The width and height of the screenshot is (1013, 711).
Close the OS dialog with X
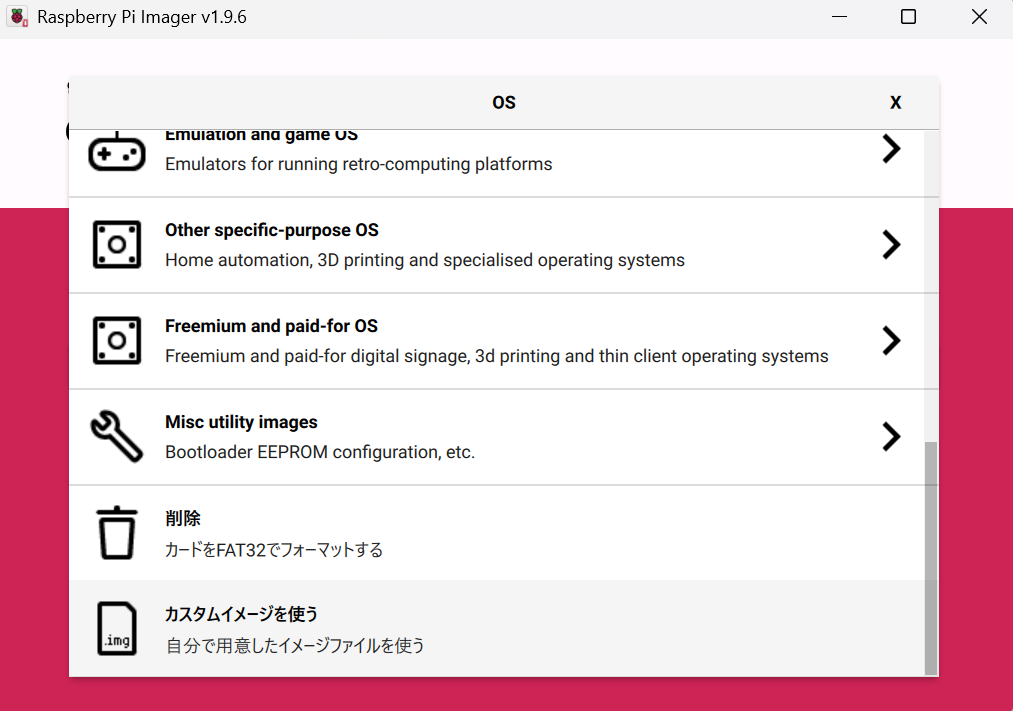point(895,103)
